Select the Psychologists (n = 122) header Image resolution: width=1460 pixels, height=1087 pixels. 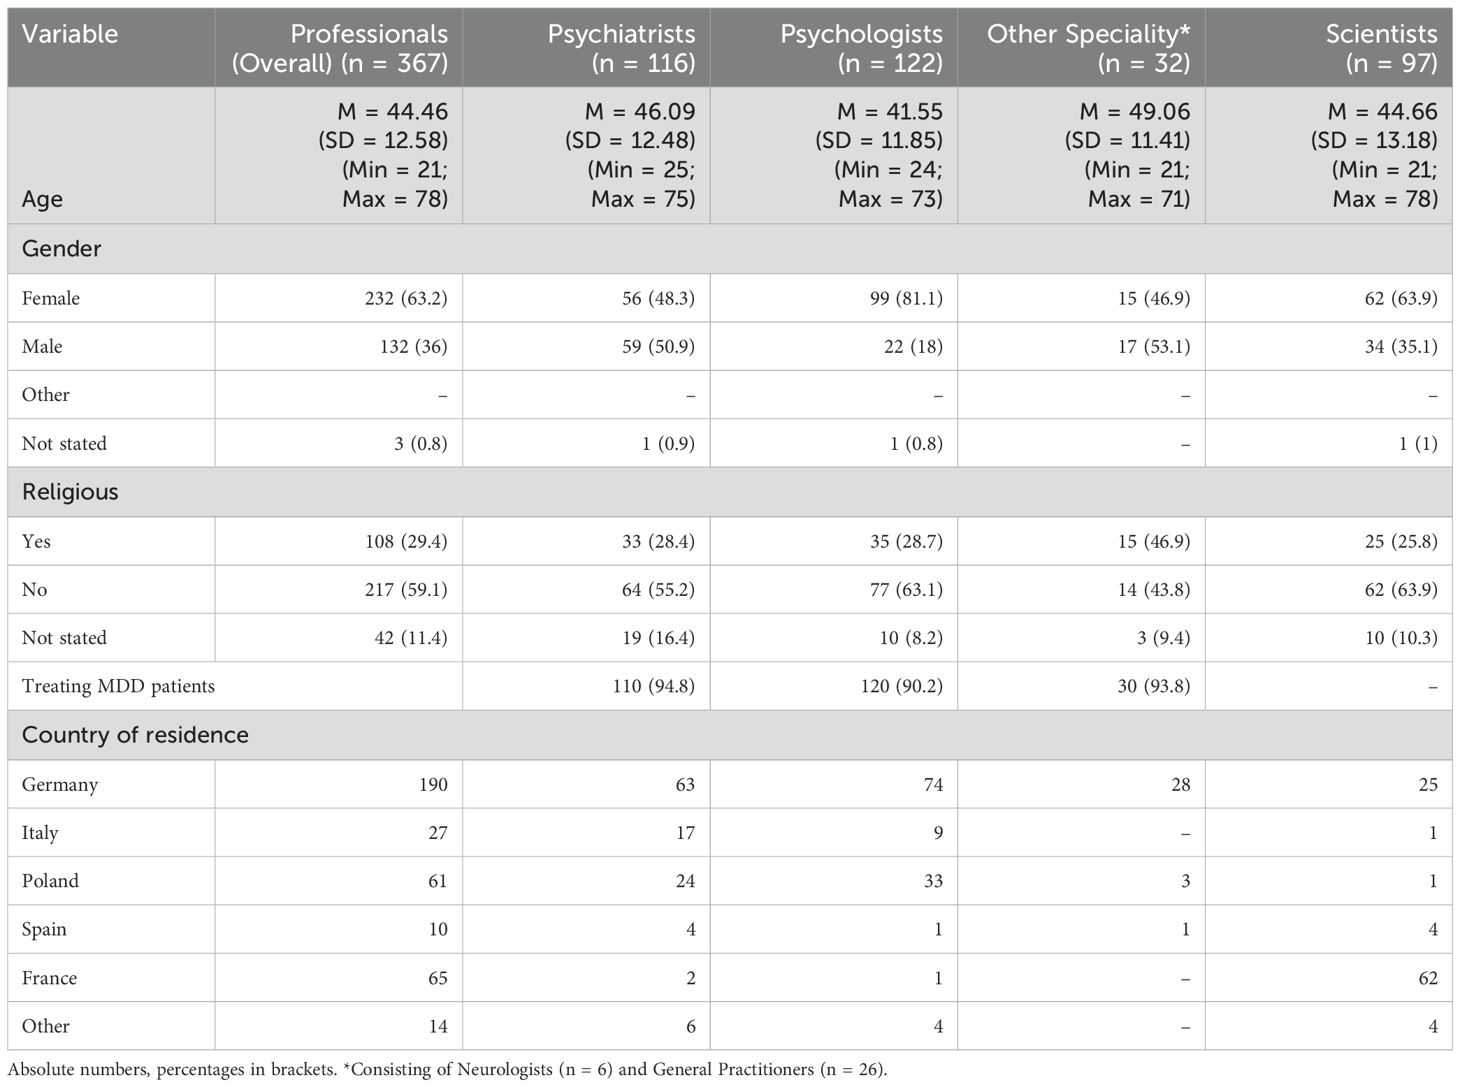click(x=861, y=48)
